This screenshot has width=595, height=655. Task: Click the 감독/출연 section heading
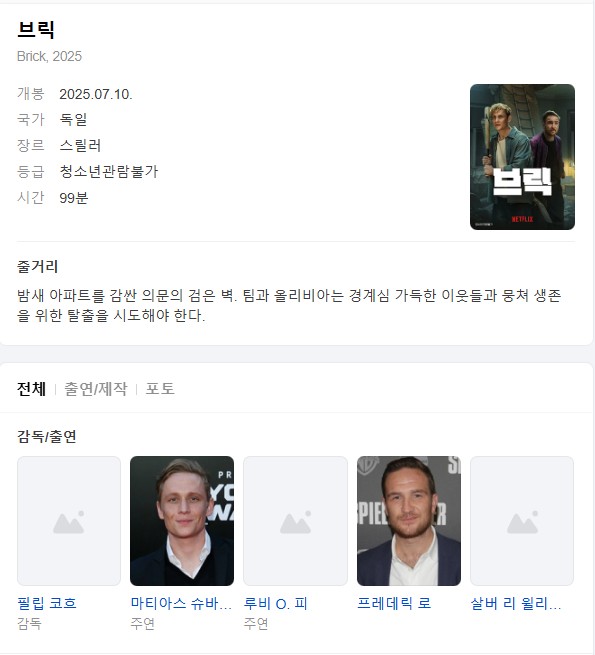pyautogui.click(x=47, y=436)
